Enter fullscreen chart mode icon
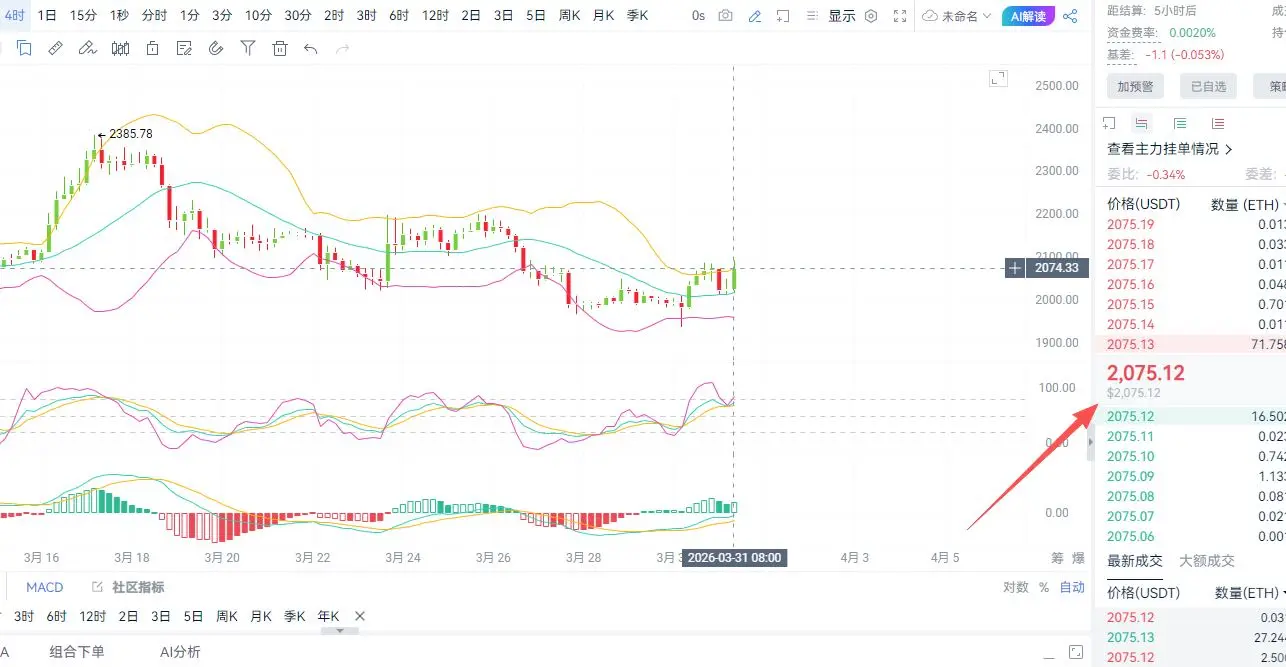Image resolution: width=1286 pixels, height=667 pixels. [x=900, y=16]
